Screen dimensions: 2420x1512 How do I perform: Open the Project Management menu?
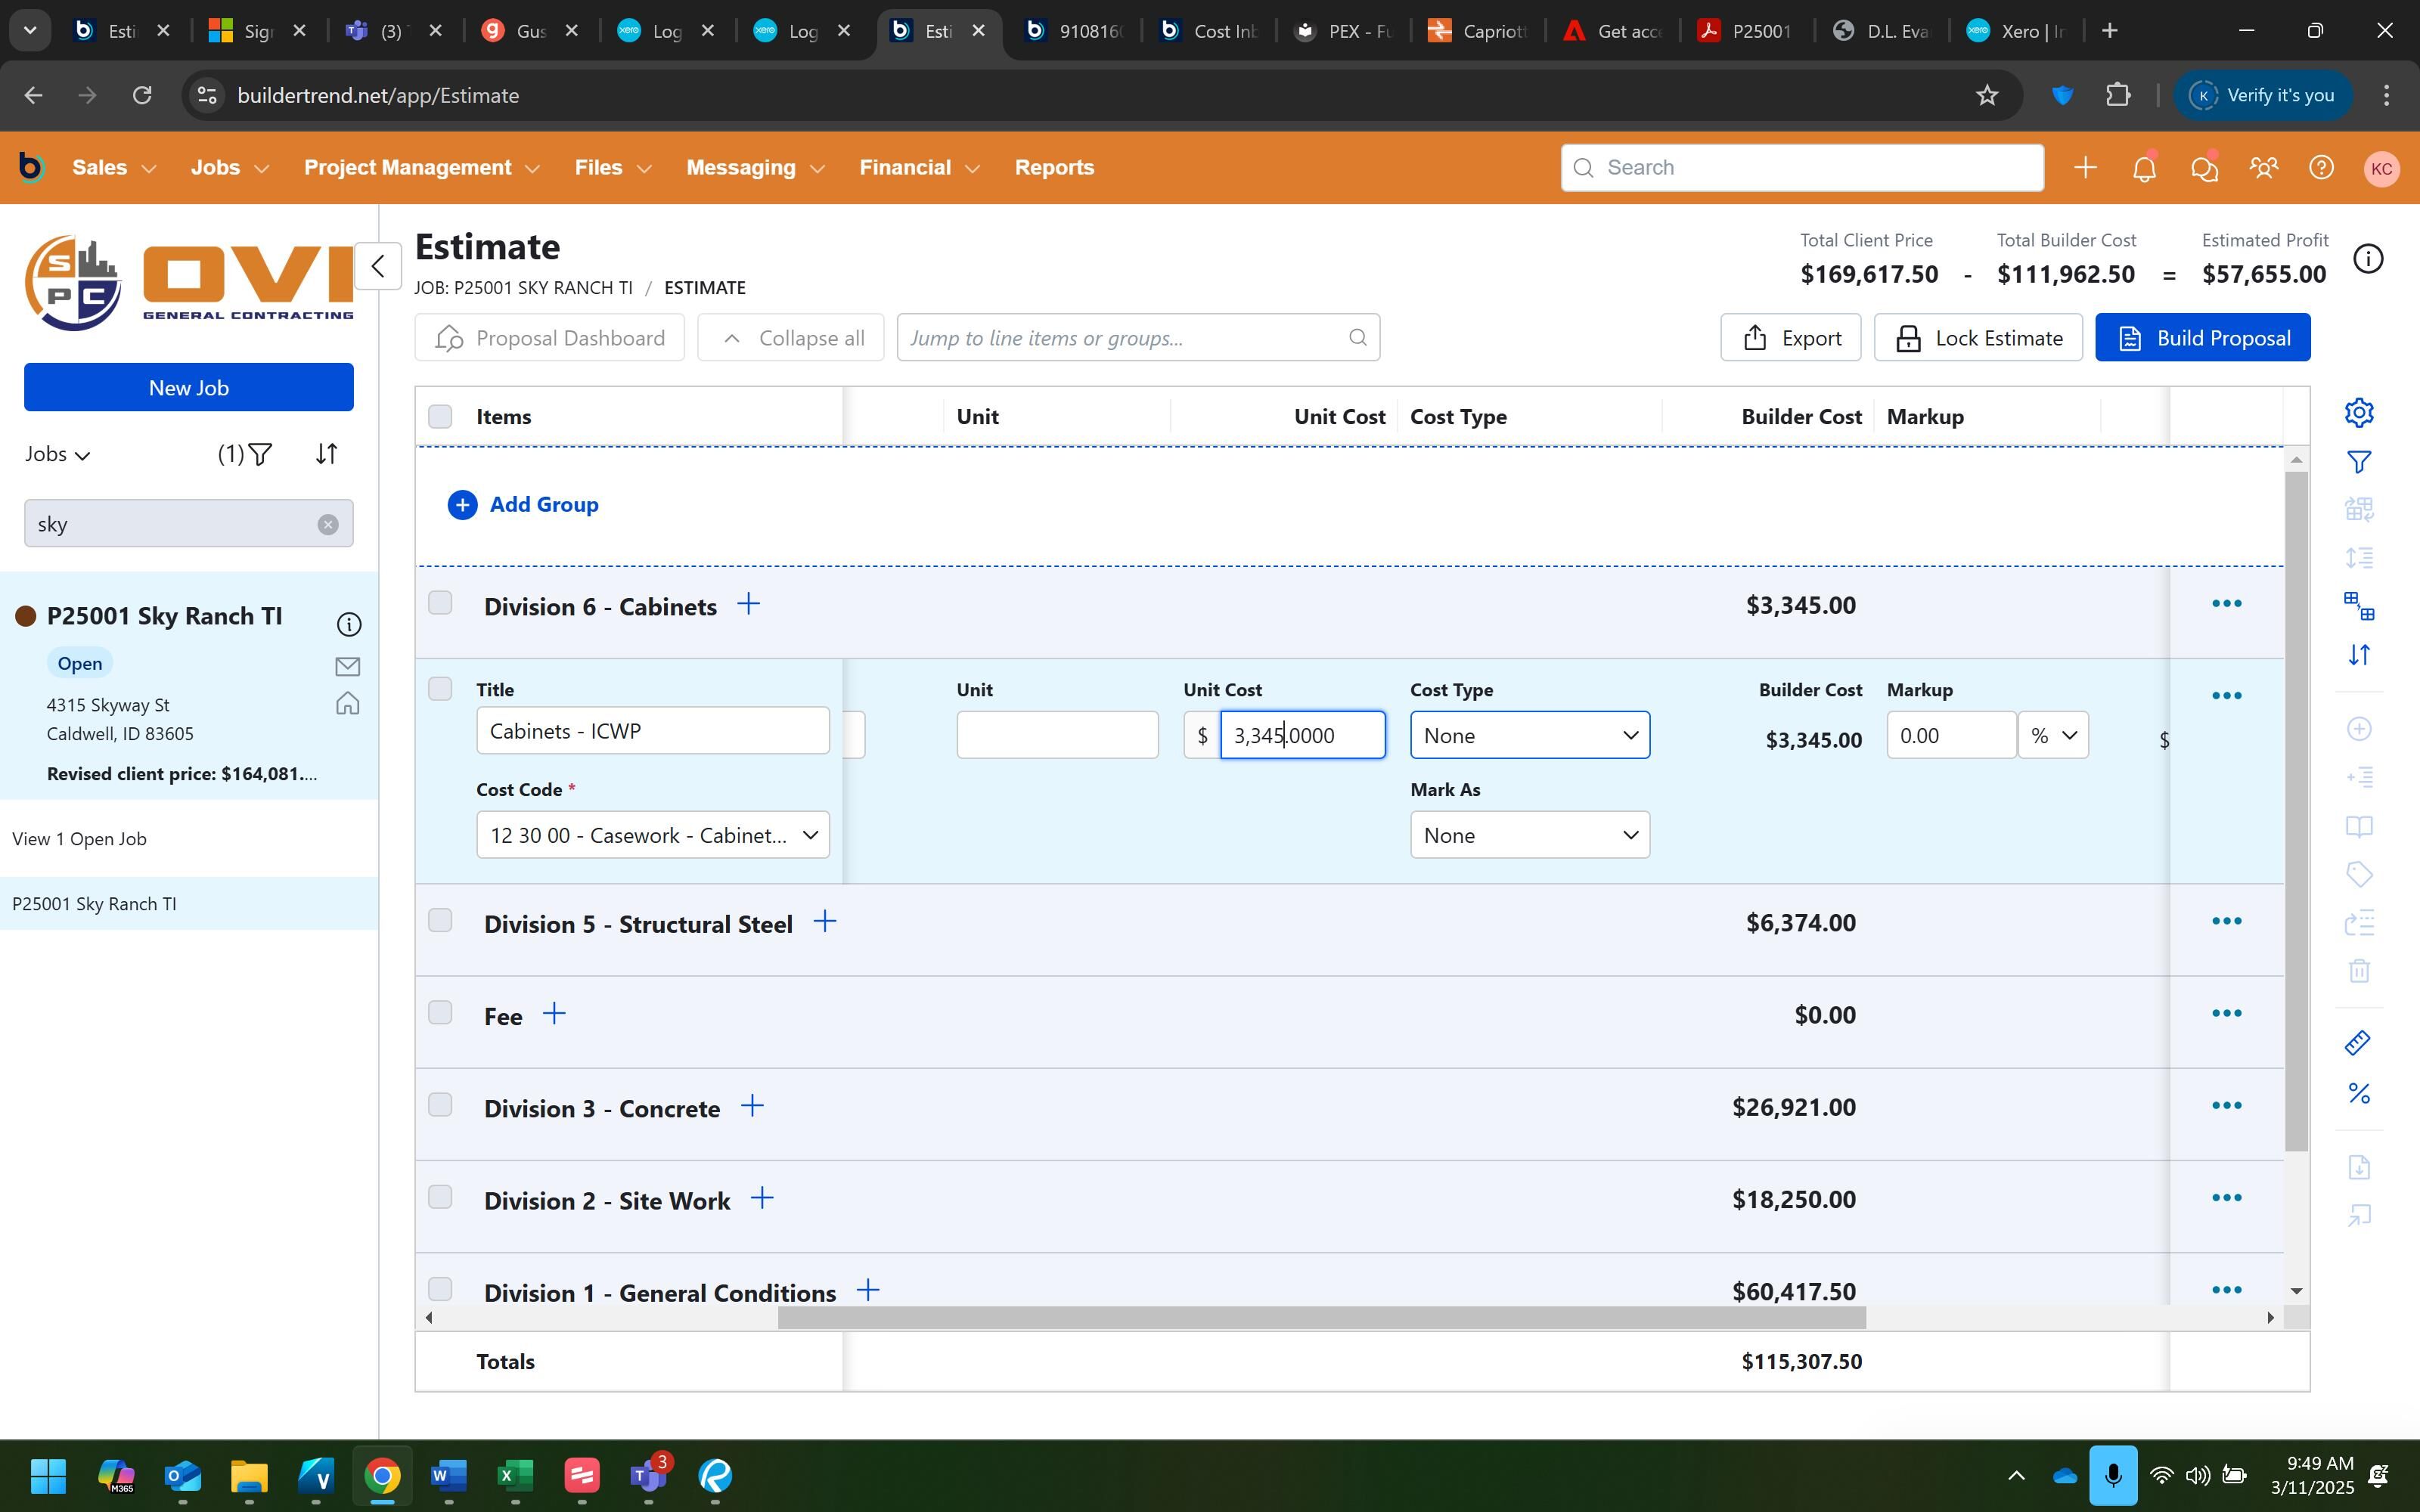point(421,168)
